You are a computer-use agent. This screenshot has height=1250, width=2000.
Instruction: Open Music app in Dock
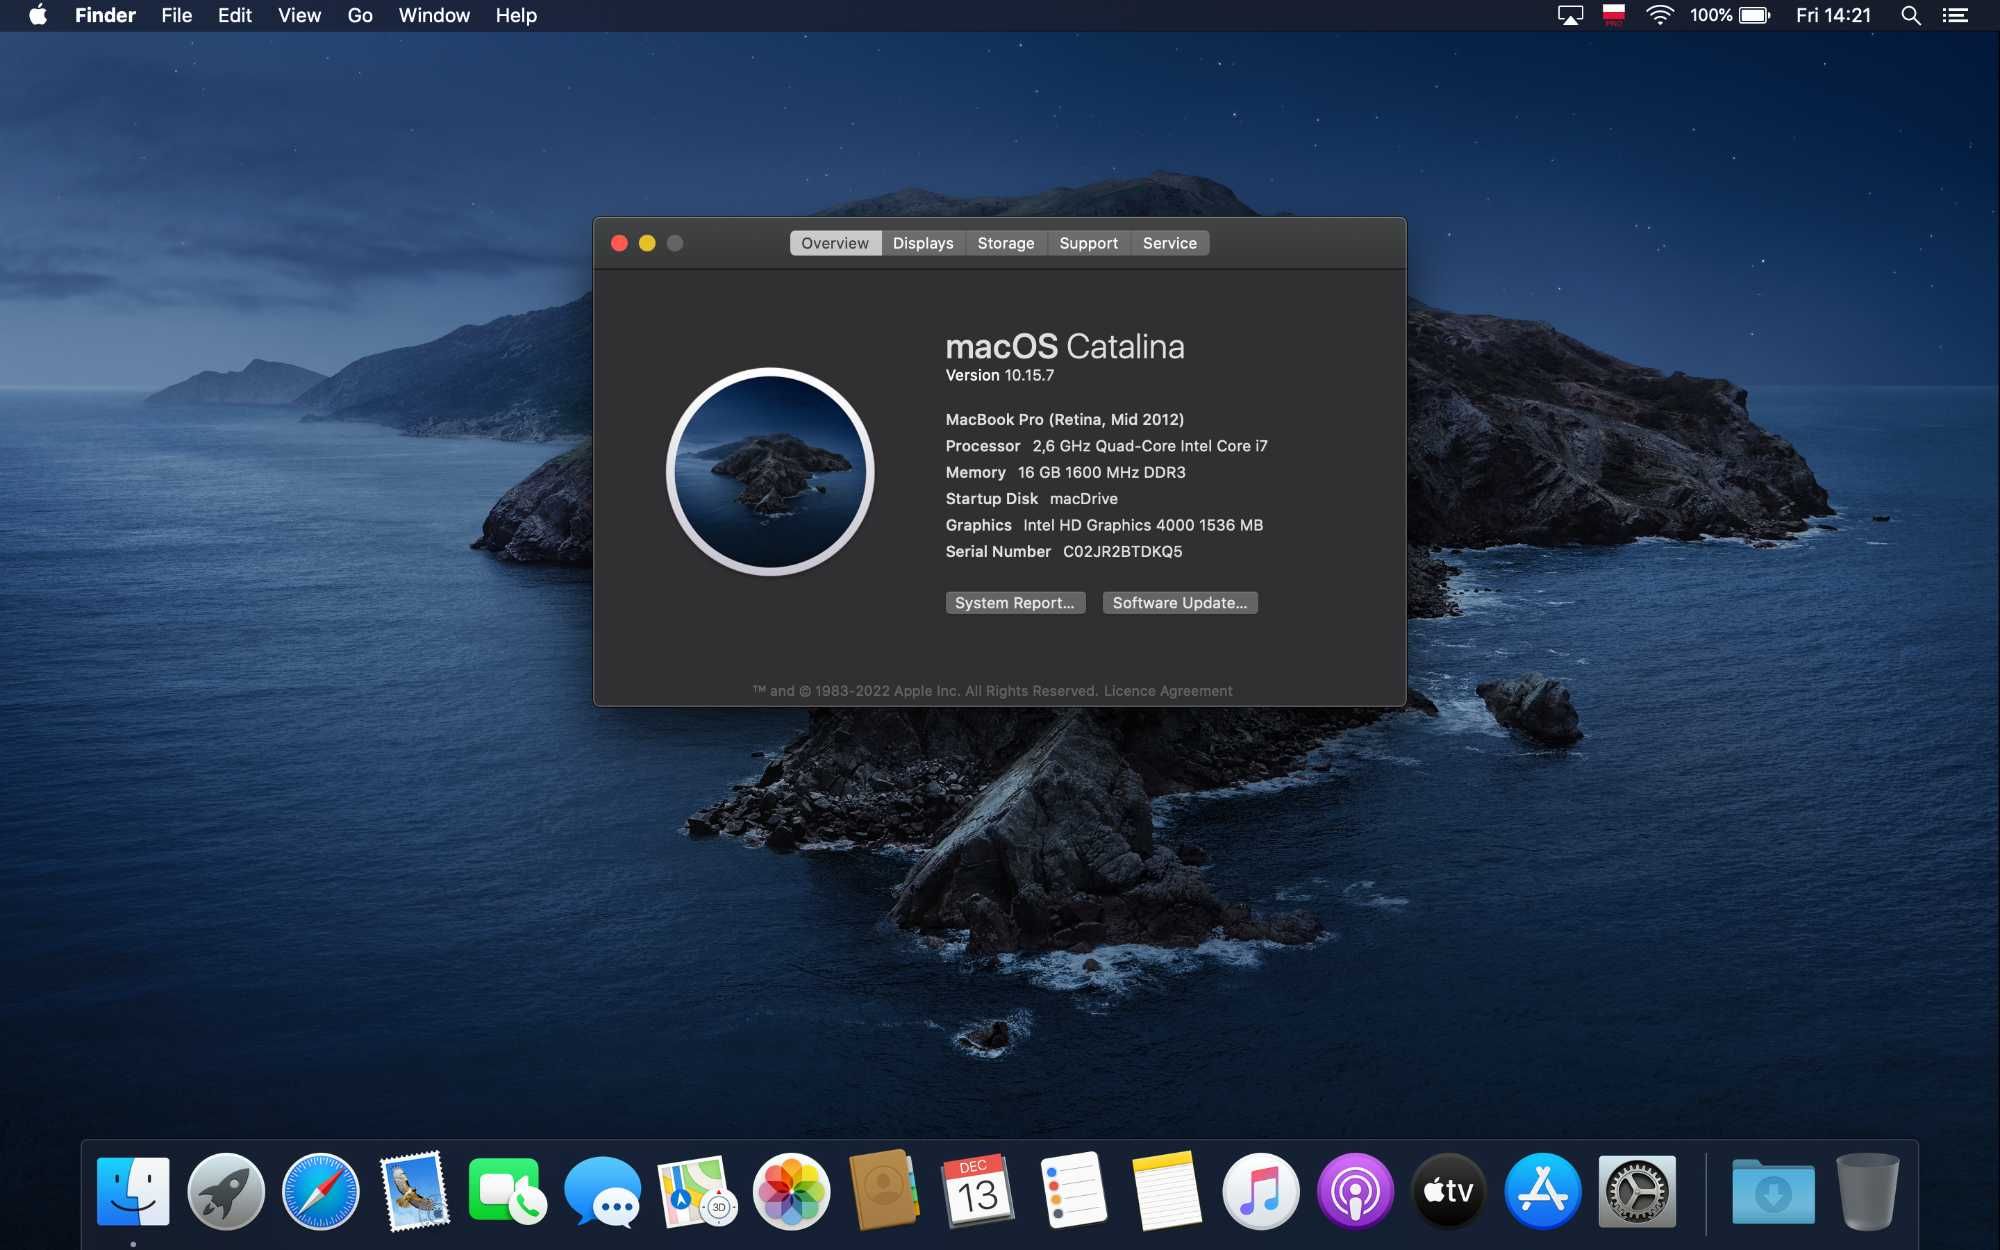1261,1191
